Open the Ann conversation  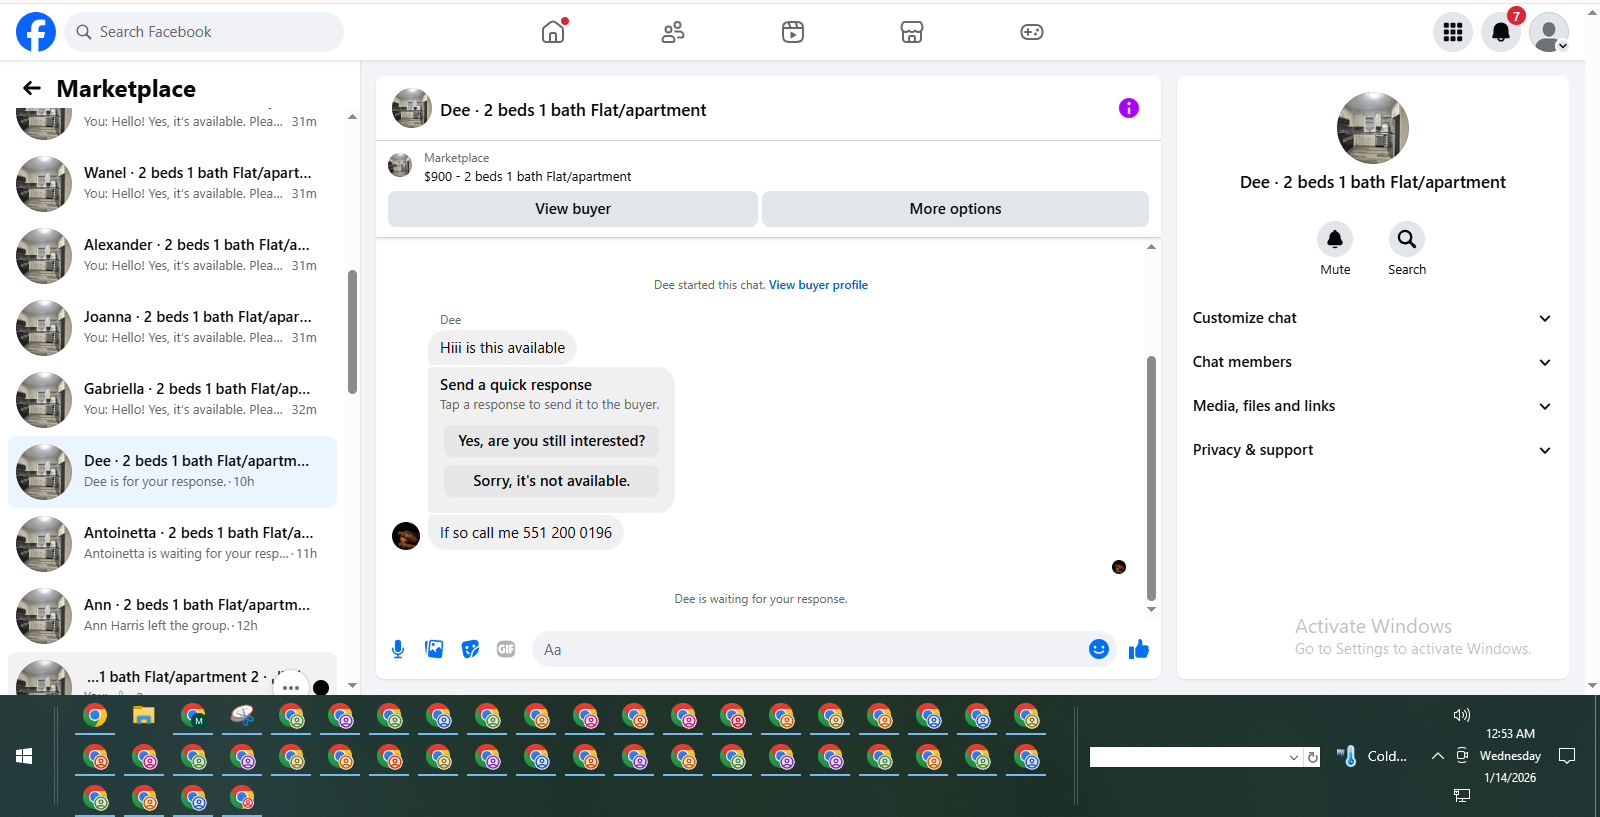[x=172, y=616]
